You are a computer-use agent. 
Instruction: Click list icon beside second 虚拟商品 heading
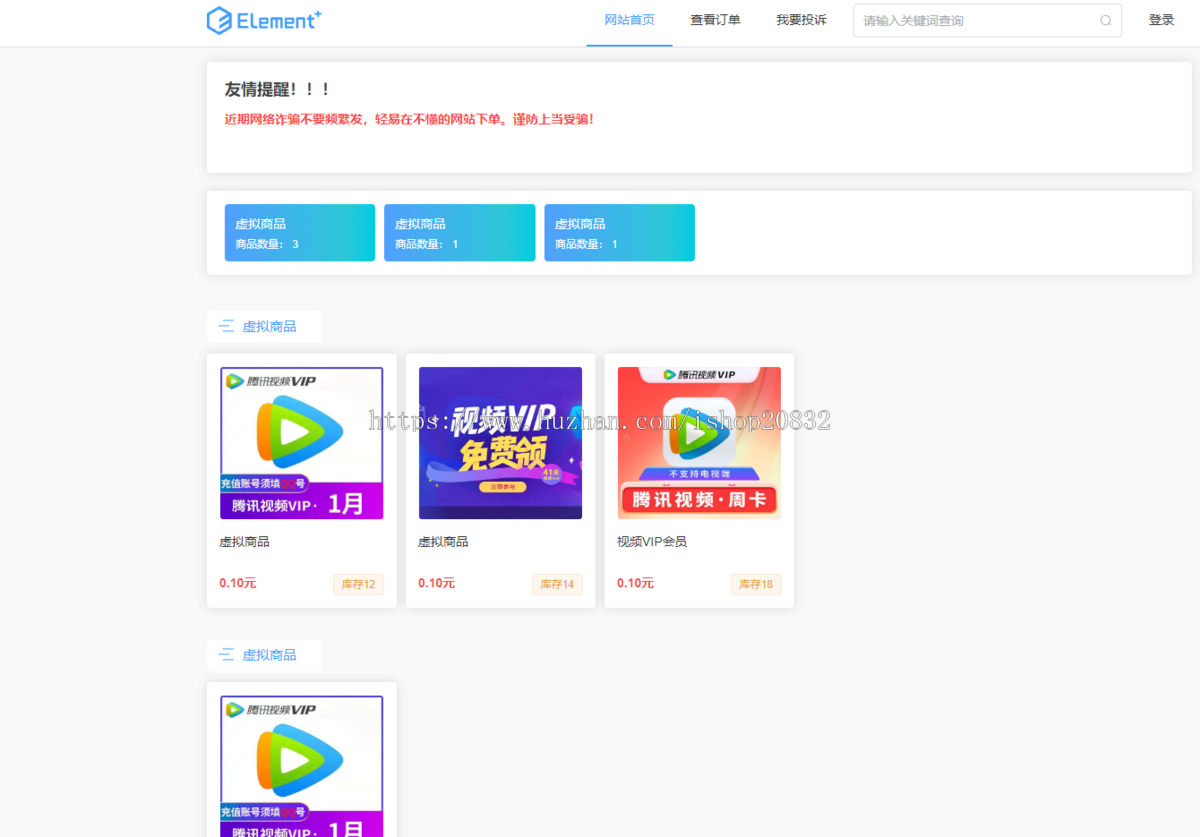tap(226, 655)
